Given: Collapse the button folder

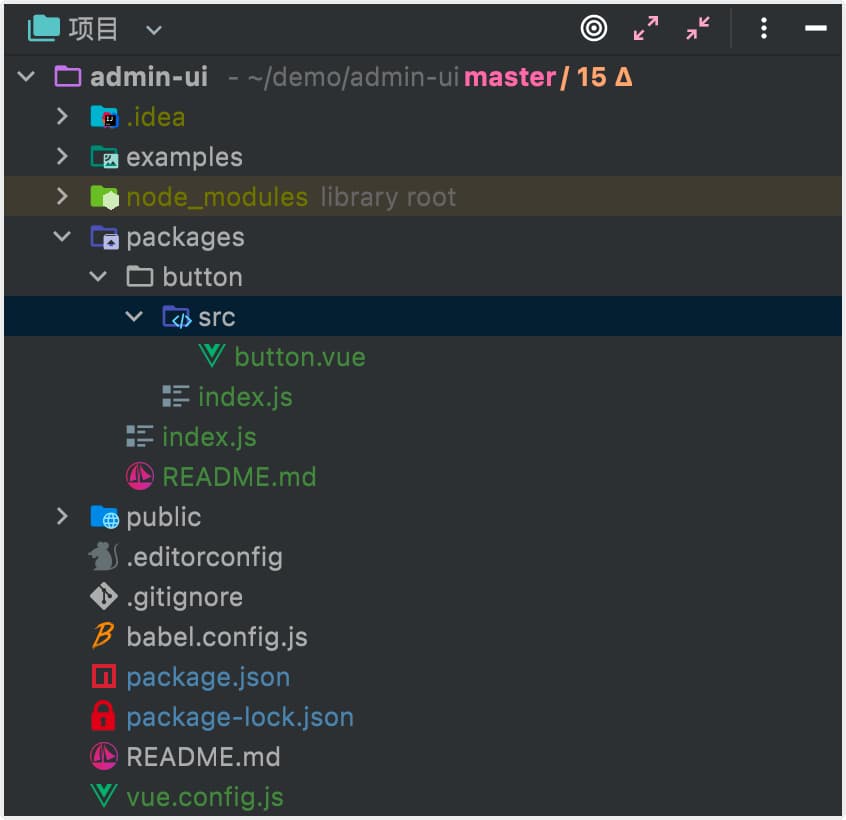Looking at the screenshot, I should (98, 277).
